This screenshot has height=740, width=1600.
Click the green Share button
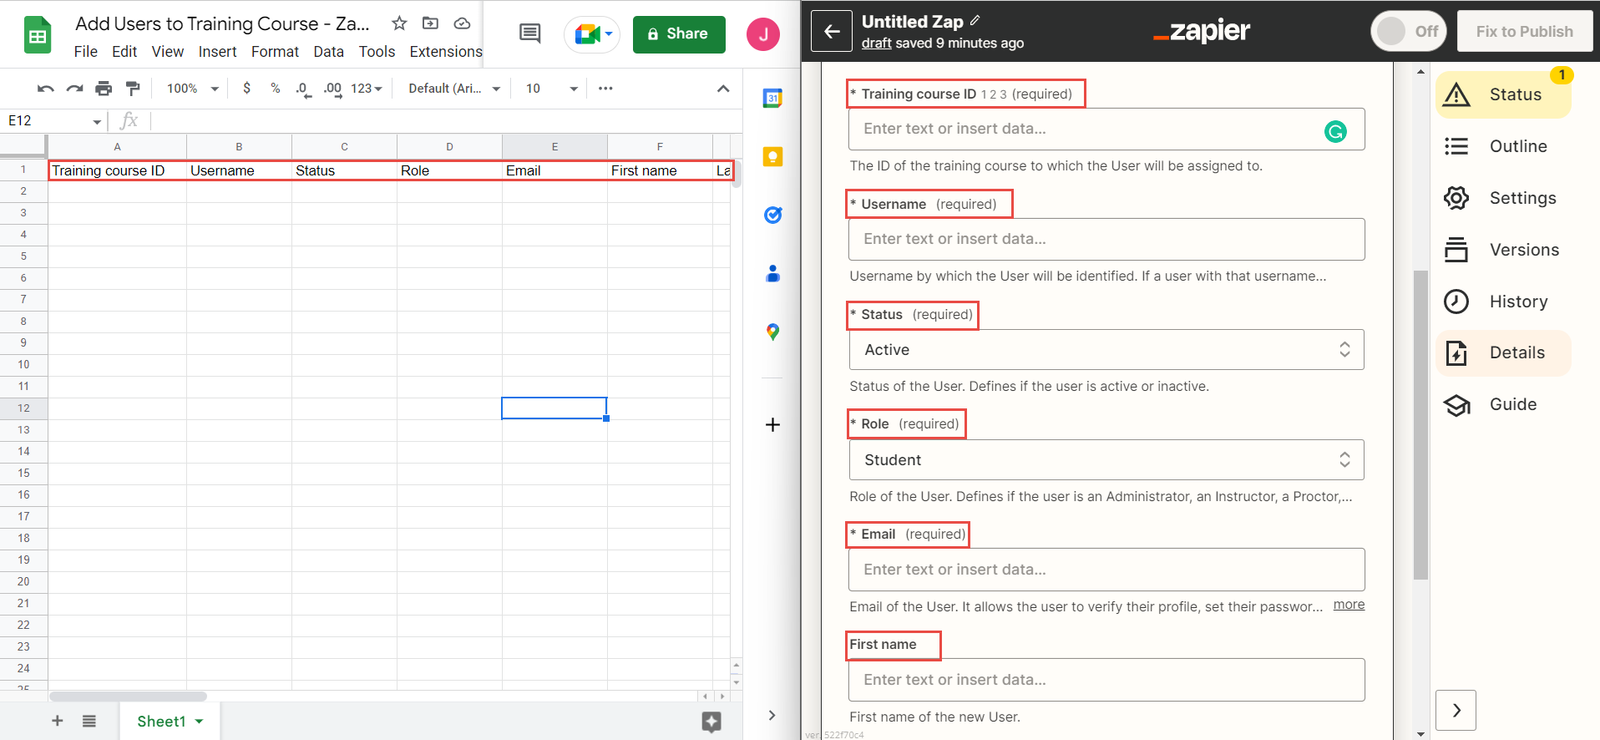click(678, 34)
